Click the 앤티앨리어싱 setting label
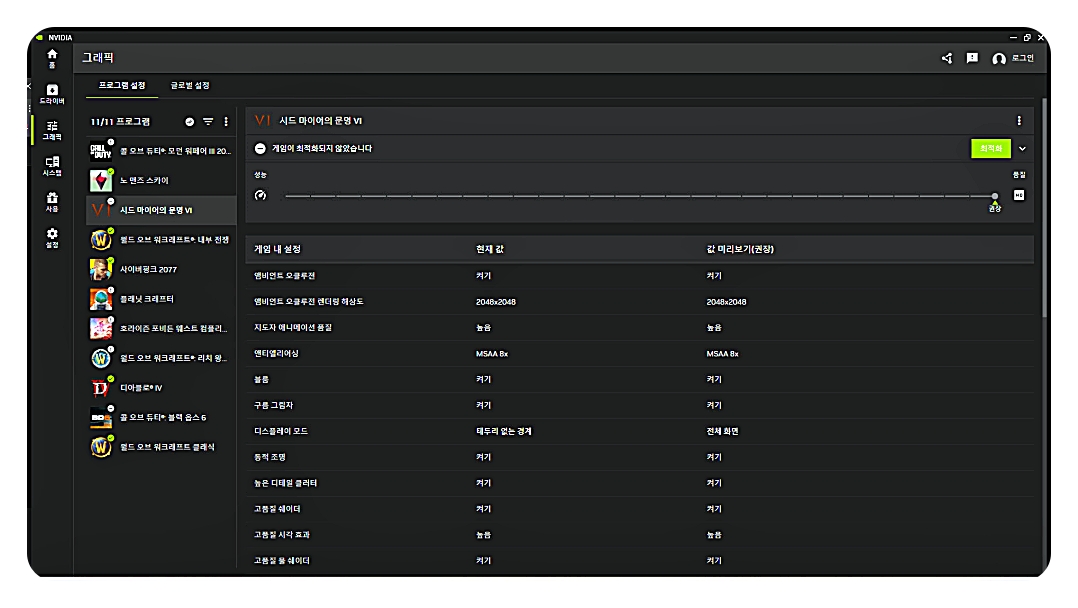The height and width of the screenshot is (608, 1078). click(276, 354)
